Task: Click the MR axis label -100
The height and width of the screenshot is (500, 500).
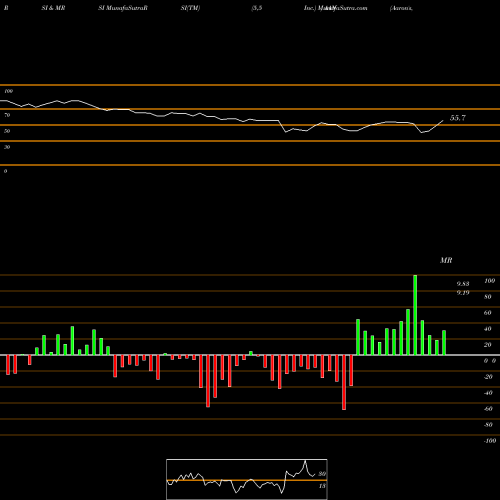Action: [x=489, y=441]
